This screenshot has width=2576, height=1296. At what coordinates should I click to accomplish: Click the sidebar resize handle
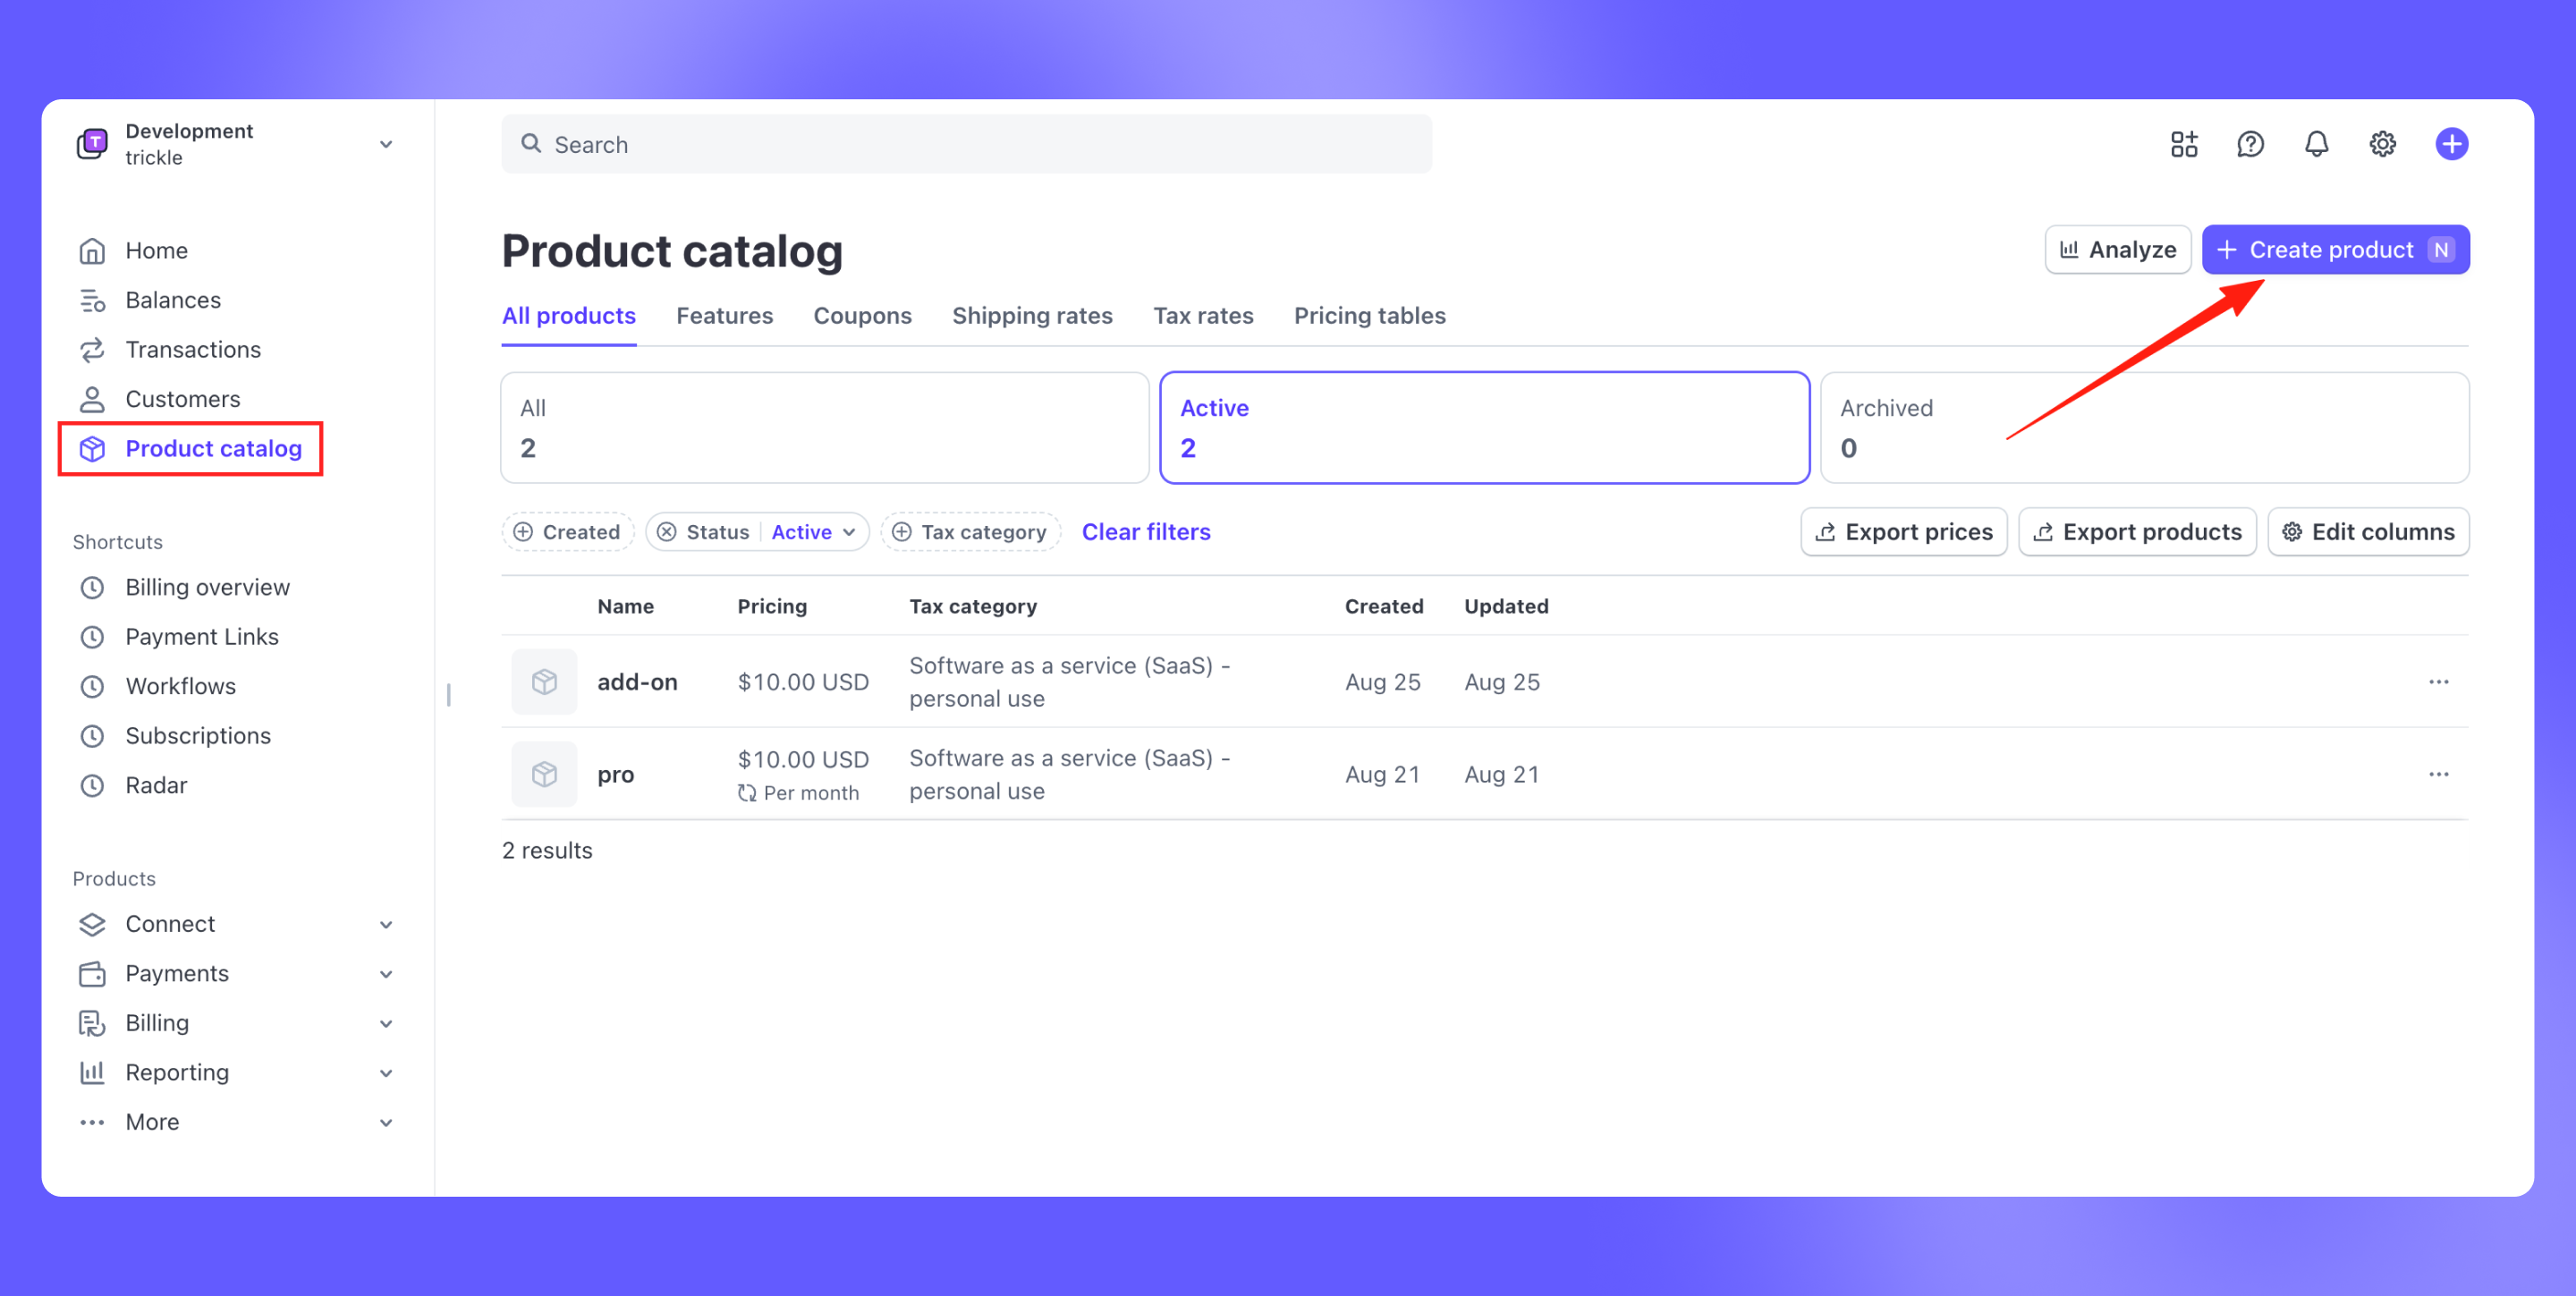(x=449, y=694)
